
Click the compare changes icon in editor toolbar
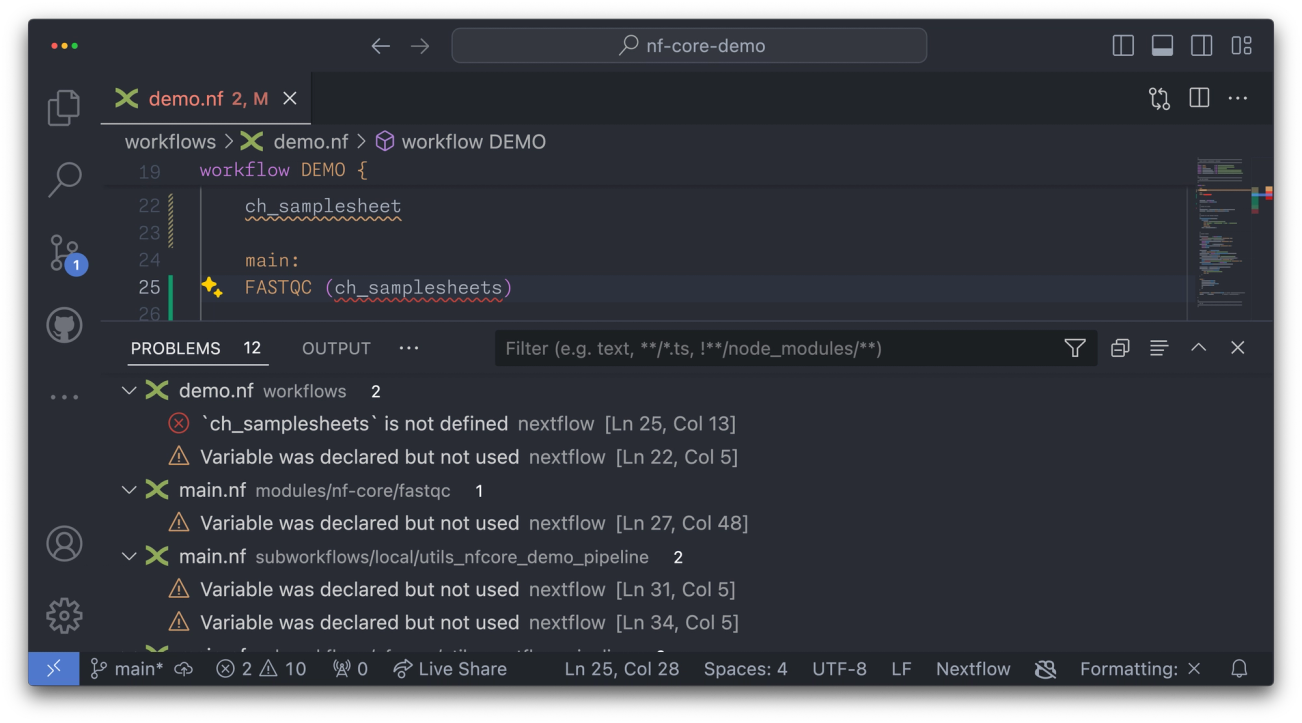1159,98
